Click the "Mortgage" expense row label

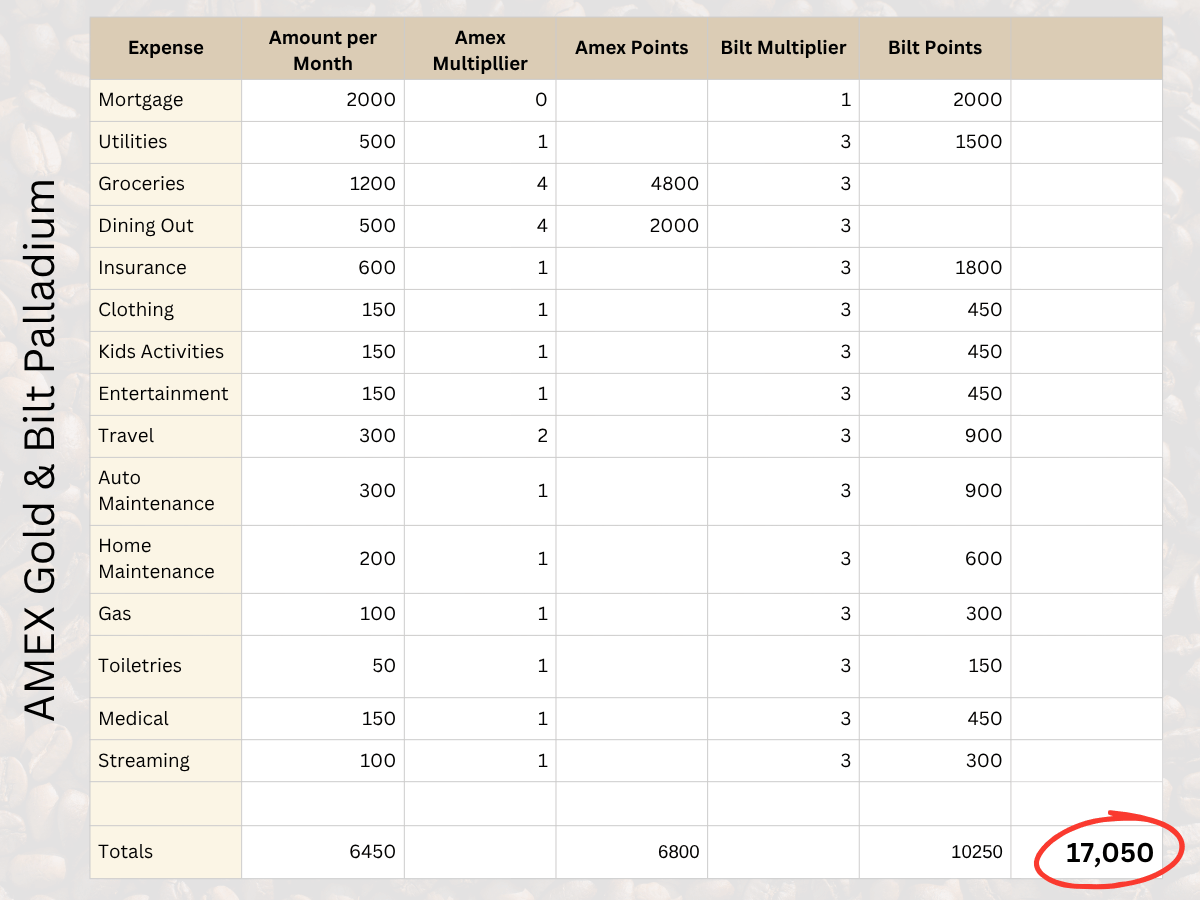[141, 100]
